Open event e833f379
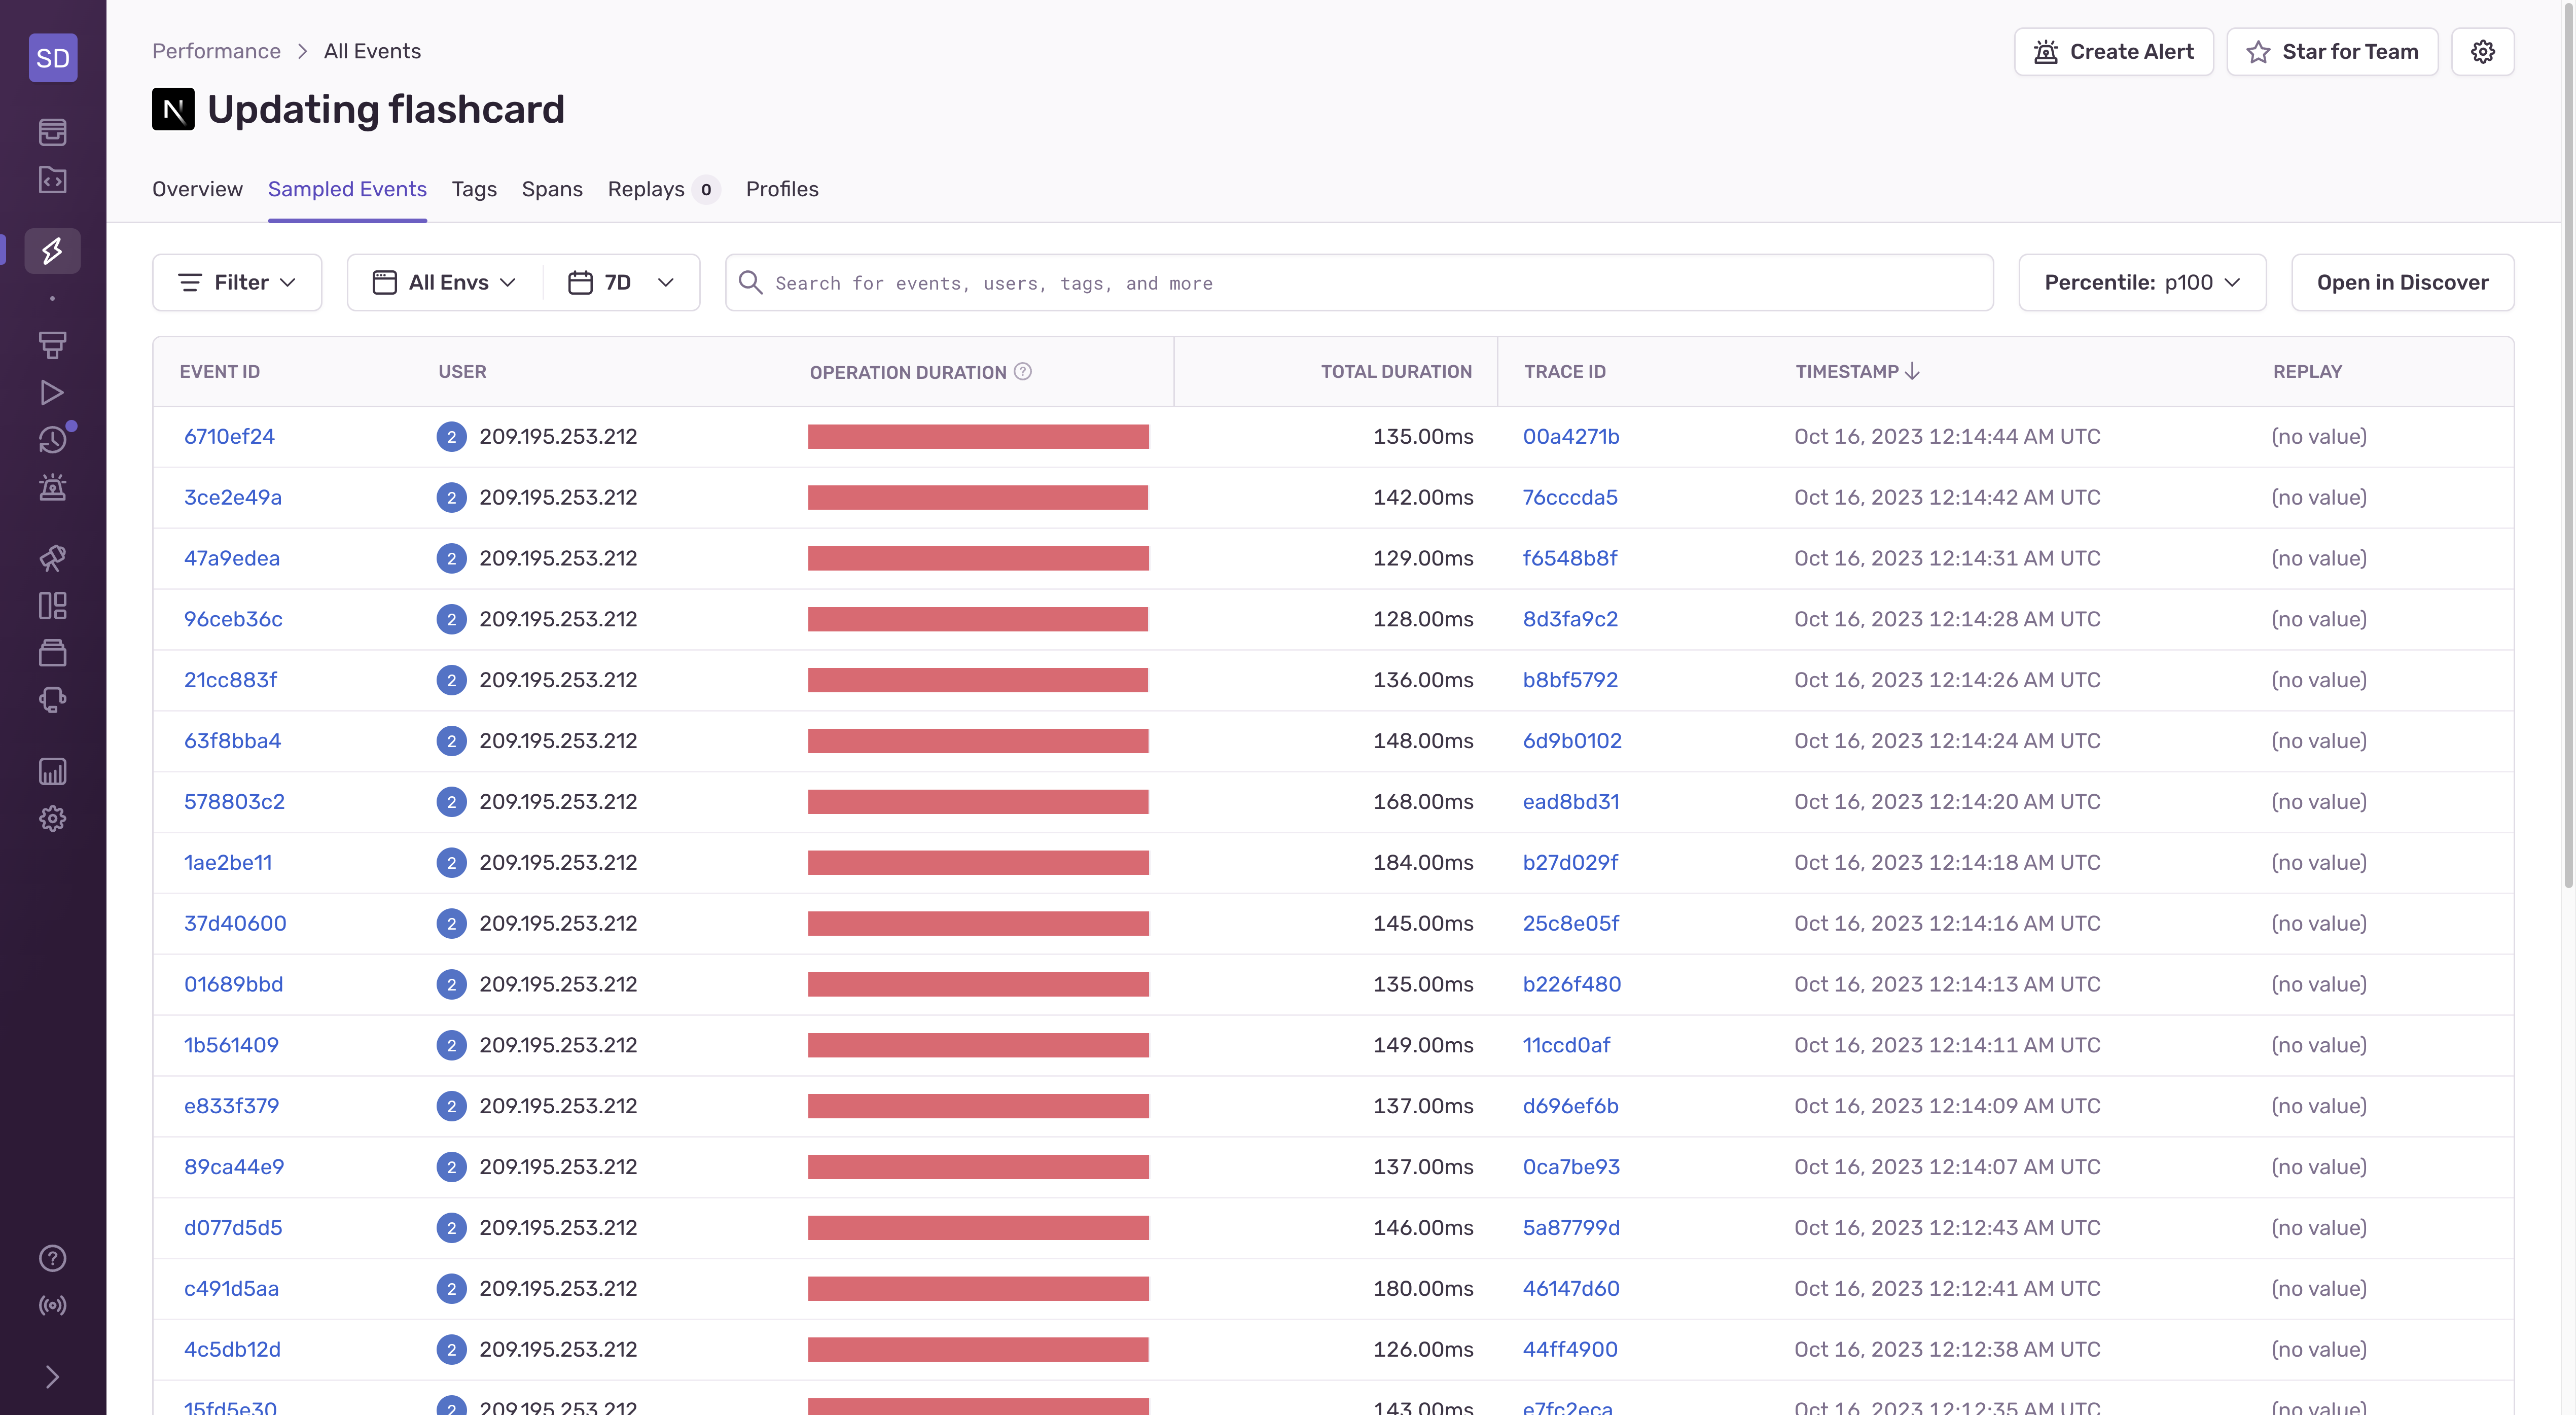 pyautogui.click(x=231, y=1106)
